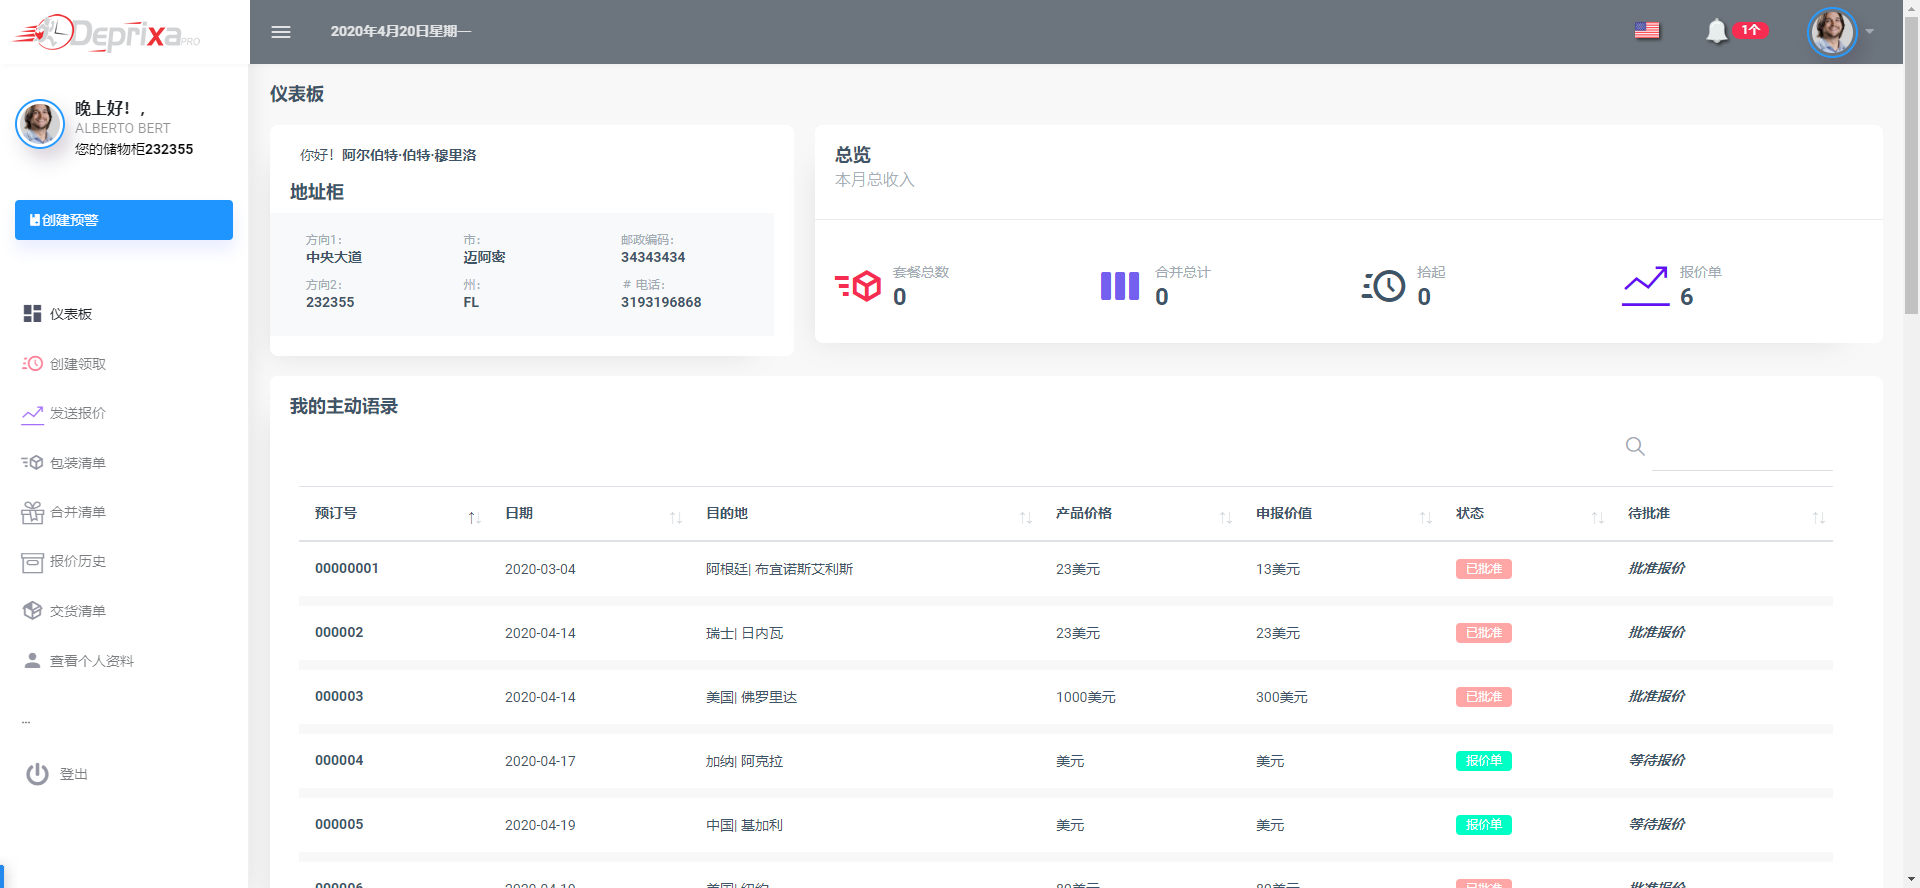This screenshot has height=888, width=1920.
Task: Click the date 2020-04-17
Action: point(540,761)
